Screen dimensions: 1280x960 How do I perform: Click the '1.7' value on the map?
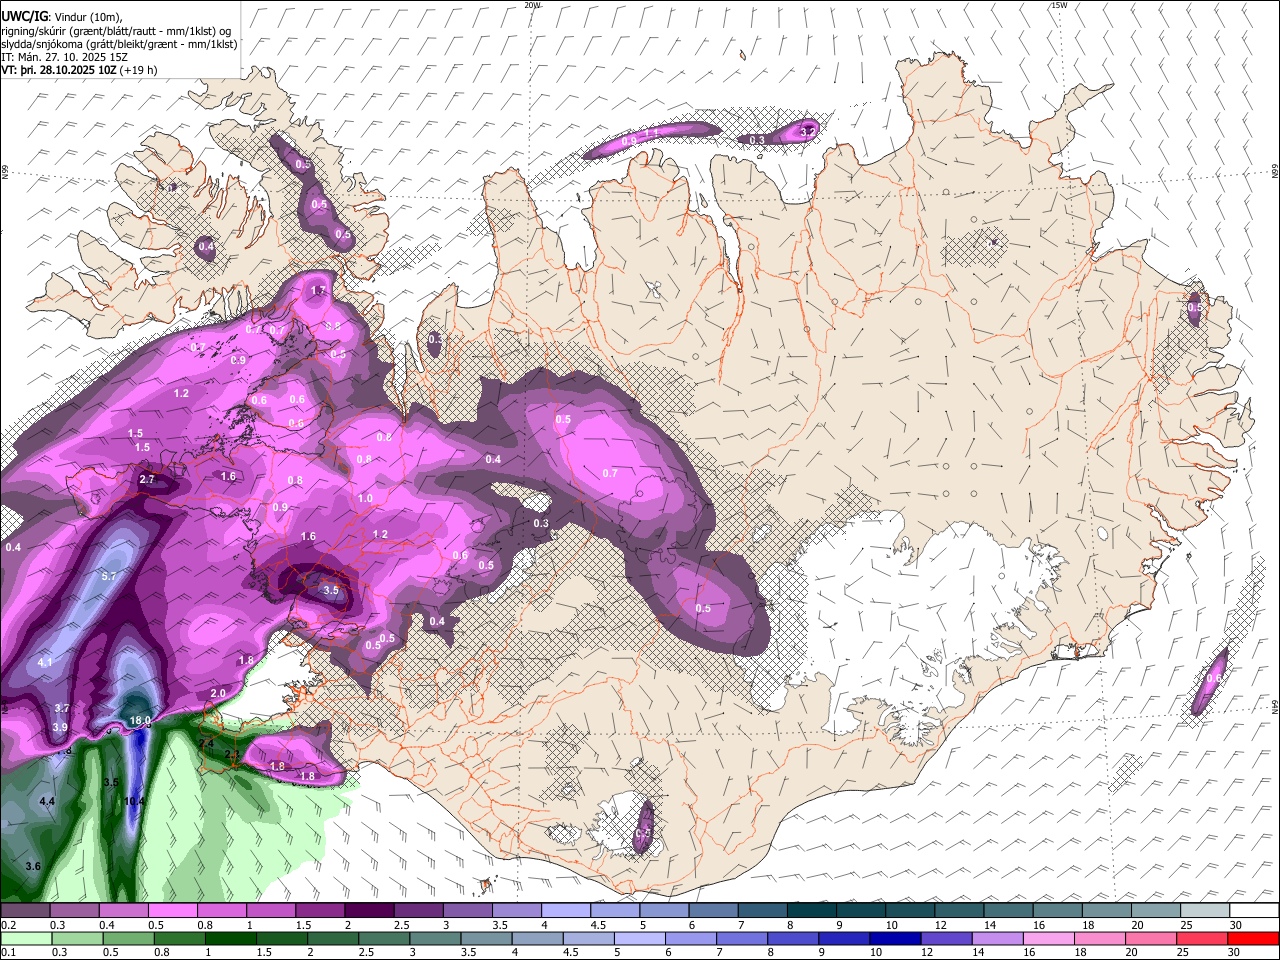[318, 291]
